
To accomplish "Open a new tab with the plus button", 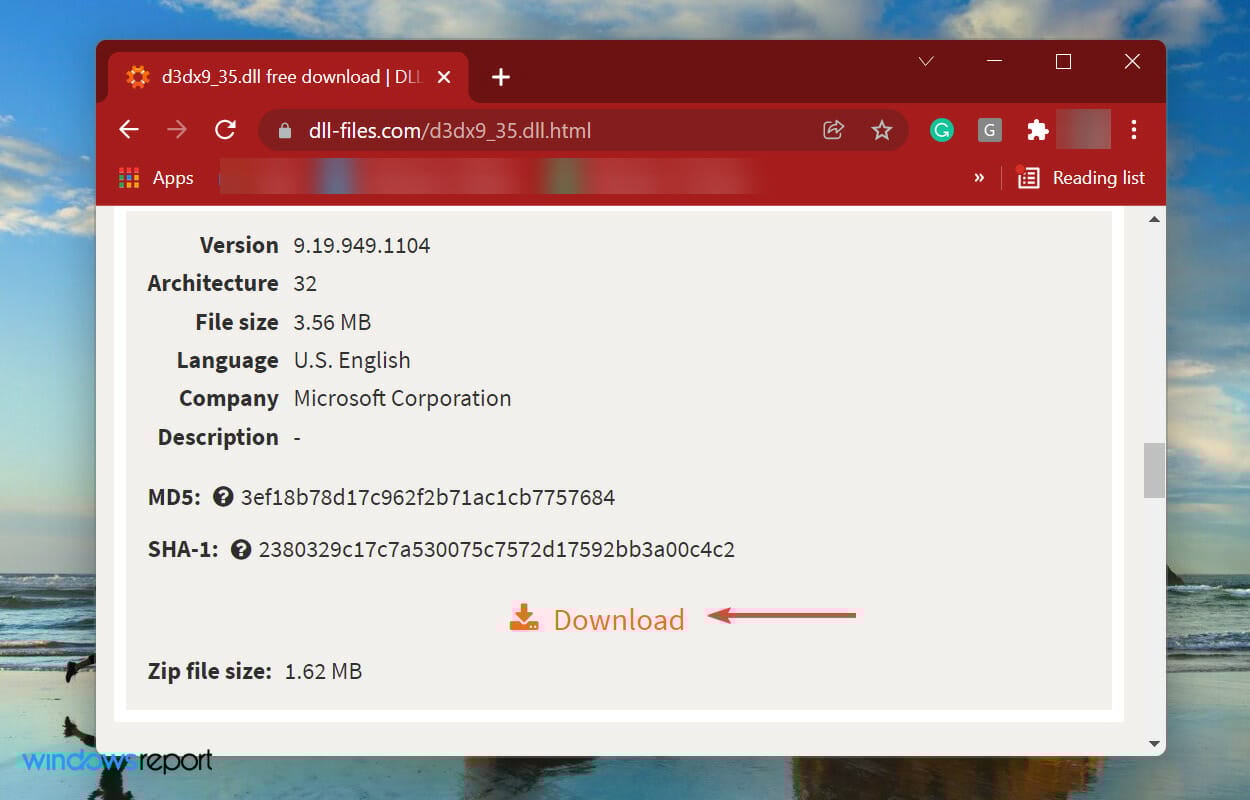I will click(501, 77).
